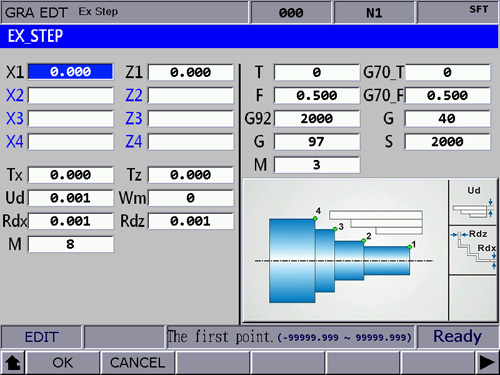Select the Ud cutting depth field
The height and width of the screenshot is (375, 500).
70,198
